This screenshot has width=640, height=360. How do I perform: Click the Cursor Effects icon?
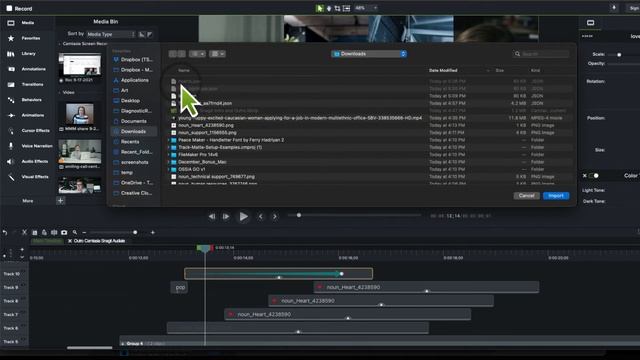pyautogui.click(x=11, y=131)
